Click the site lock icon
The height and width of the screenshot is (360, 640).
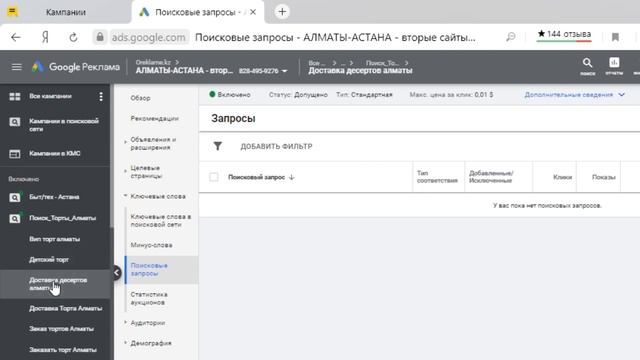[100, 37]
